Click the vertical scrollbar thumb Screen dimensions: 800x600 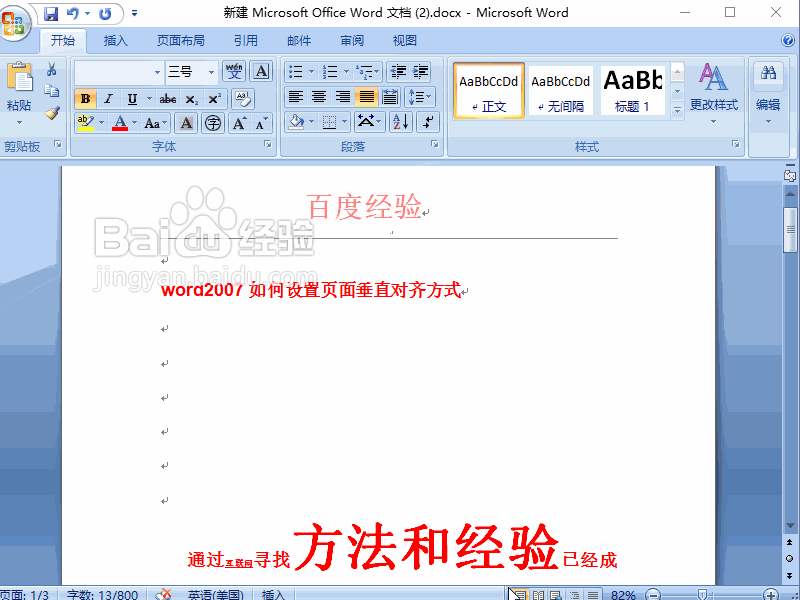coord(790,230)
